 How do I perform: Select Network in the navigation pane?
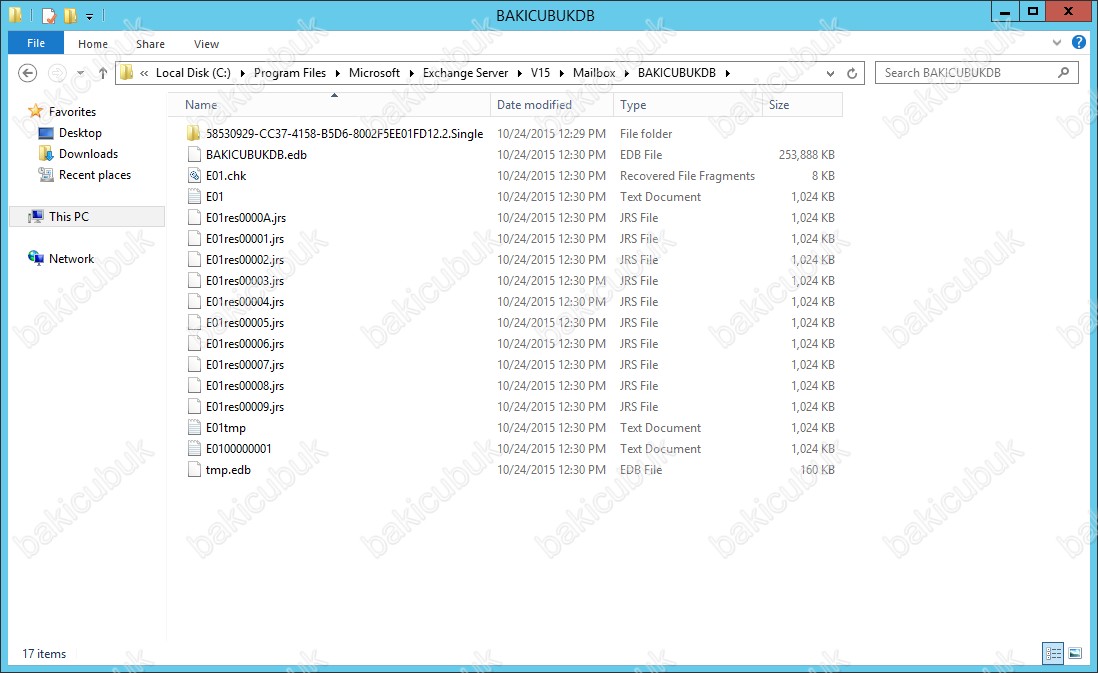[x=71, y=258]
